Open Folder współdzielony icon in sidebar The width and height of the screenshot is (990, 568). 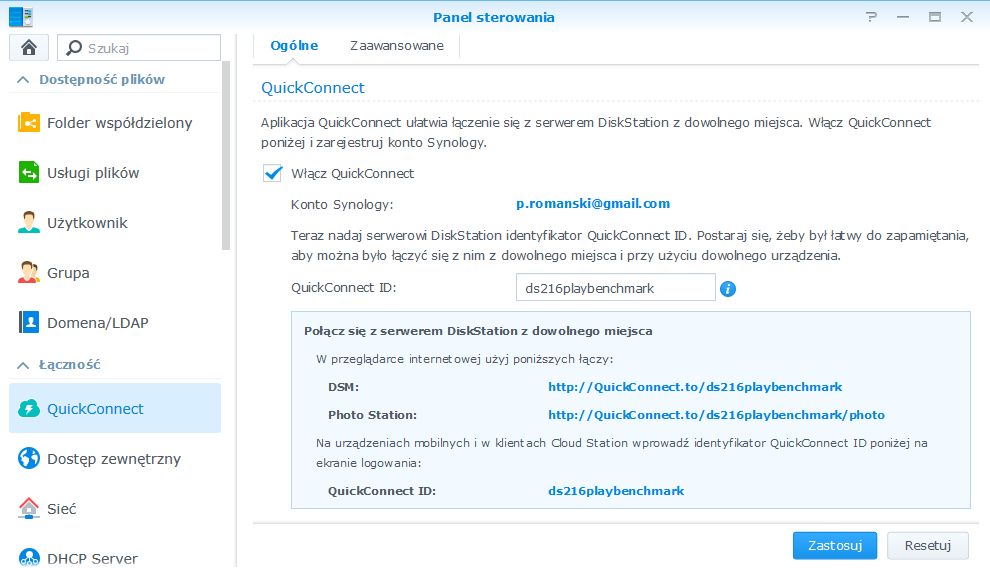click(x=29, y=122)
